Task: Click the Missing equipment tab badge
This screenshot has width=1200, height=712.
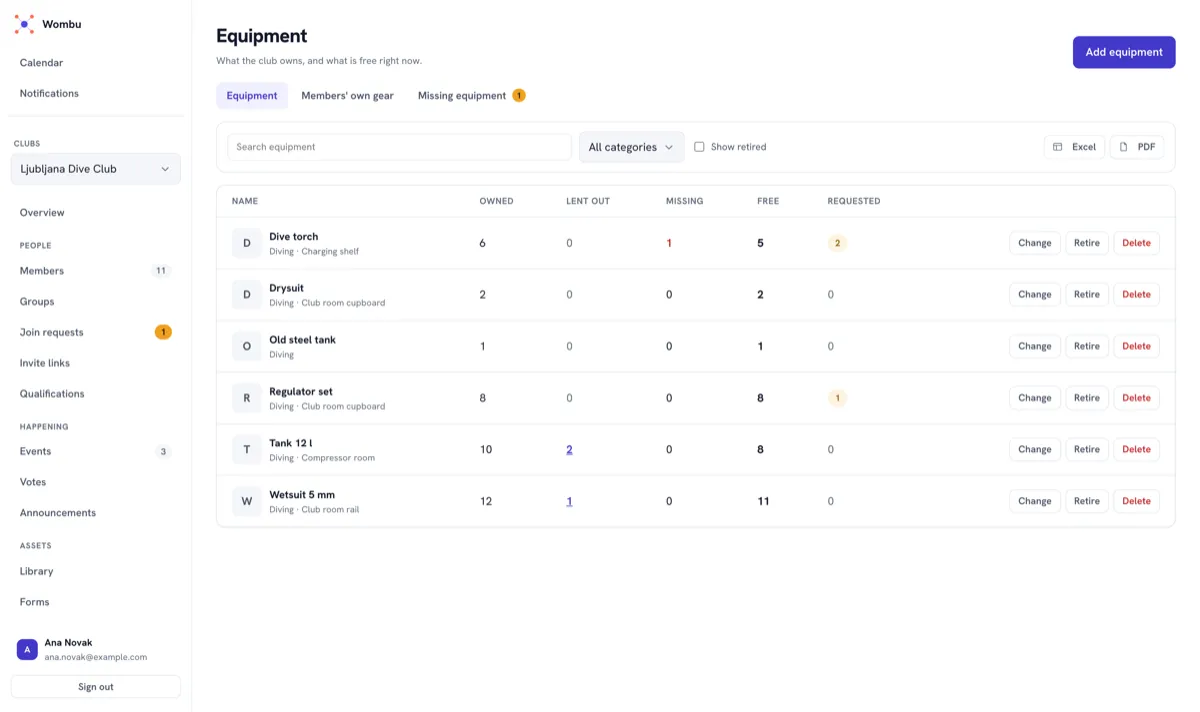Action: pos(519,96)
